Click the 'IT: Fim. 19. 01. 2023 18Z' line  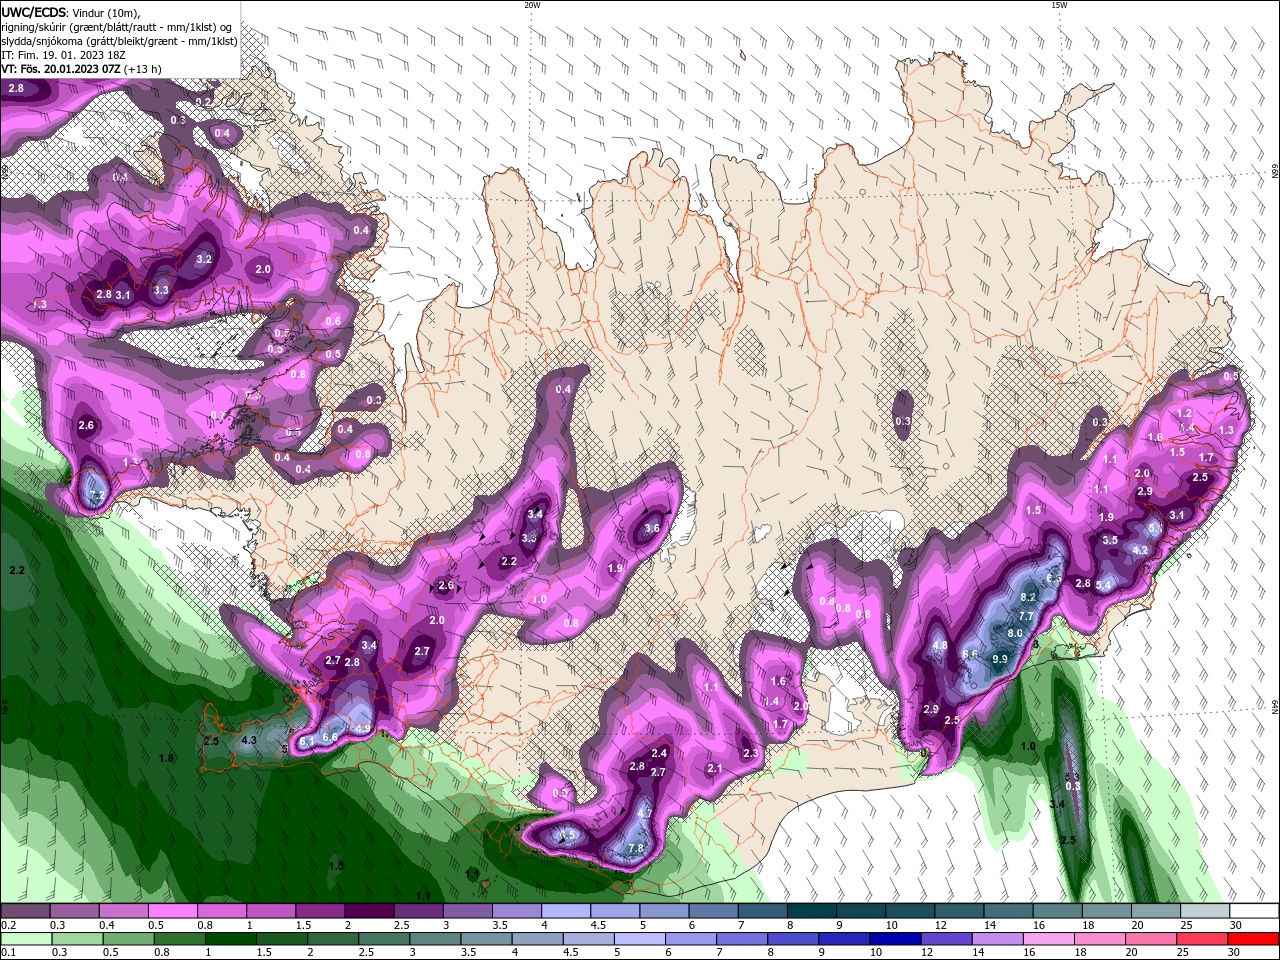click(x=63, y=55)
